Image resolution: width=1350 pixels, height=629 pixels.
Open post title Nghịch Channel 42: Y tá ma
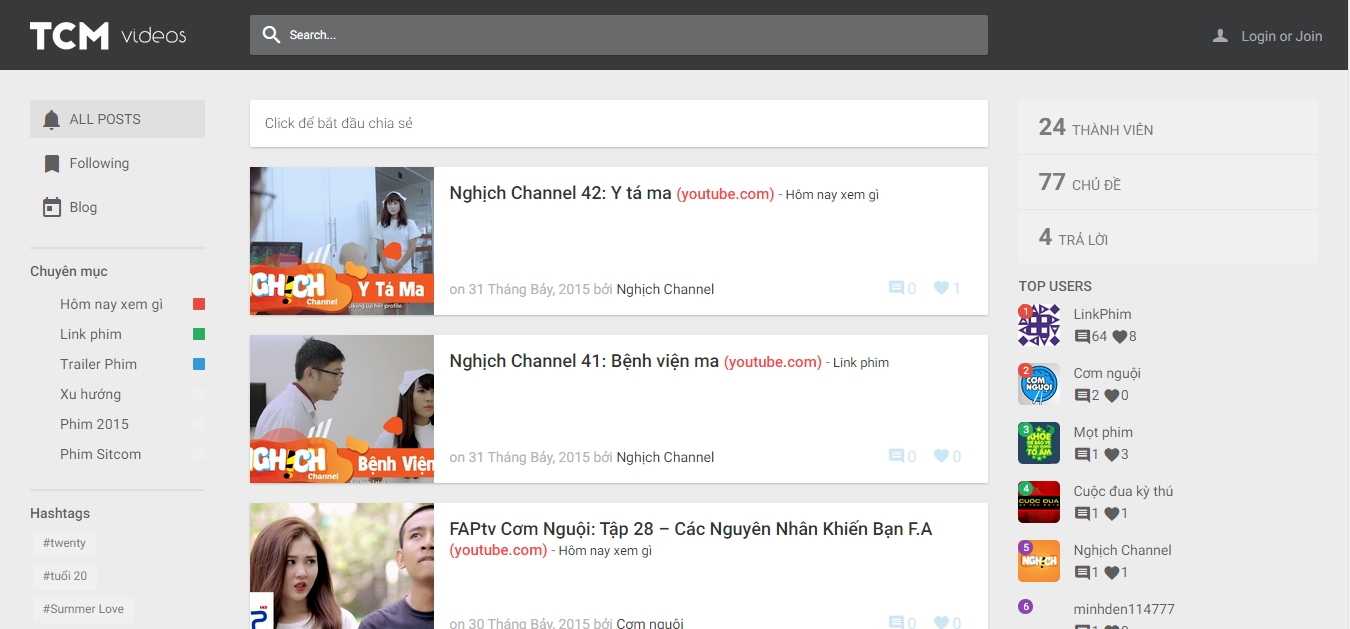tap(561, 193)
